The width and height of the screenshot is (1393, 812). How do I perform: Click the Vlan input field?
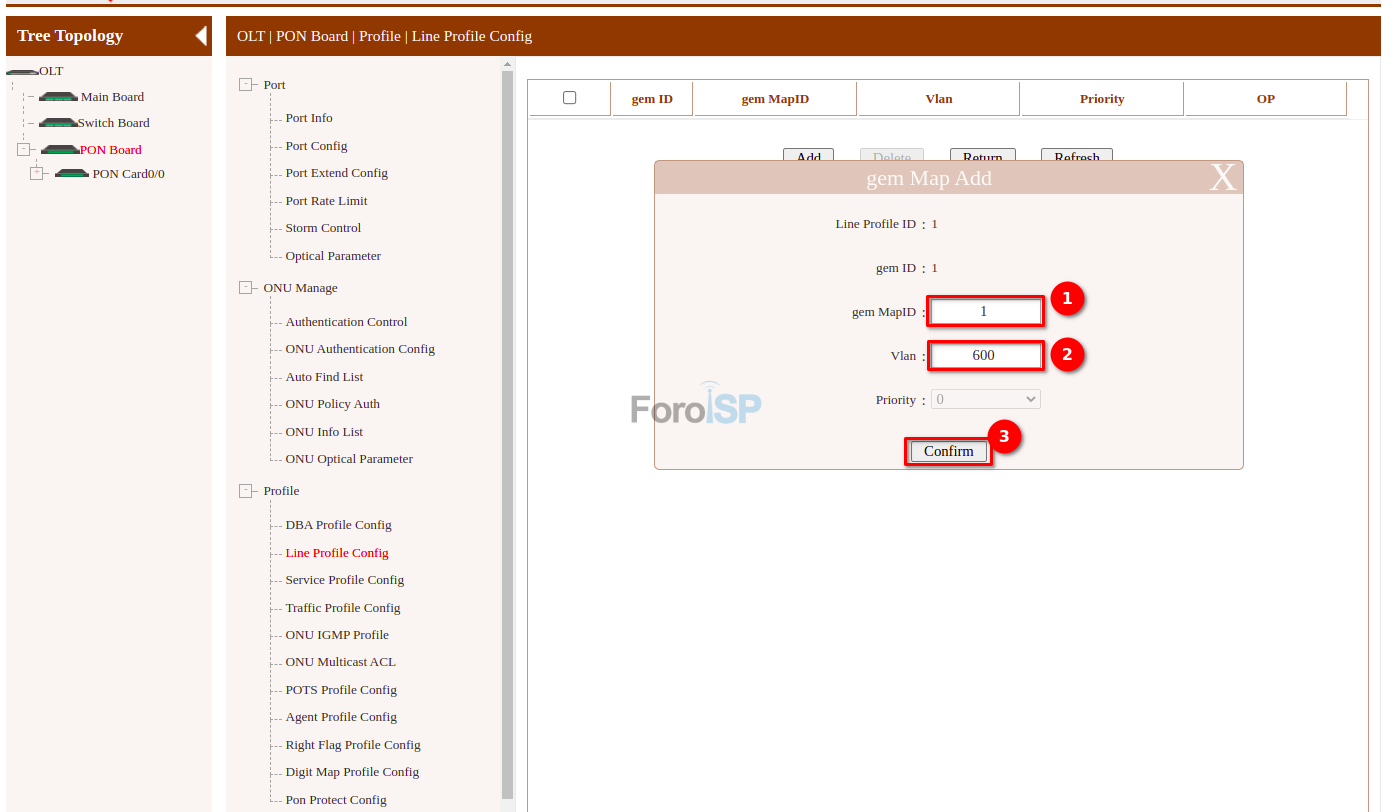point(985,355)
